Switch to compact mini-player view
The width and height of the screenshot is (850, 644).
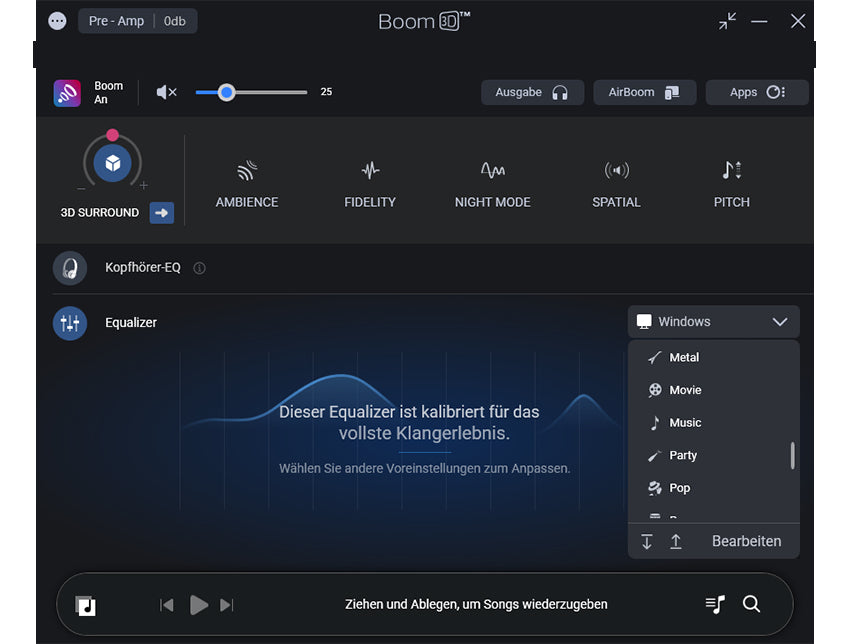point(727,21)
